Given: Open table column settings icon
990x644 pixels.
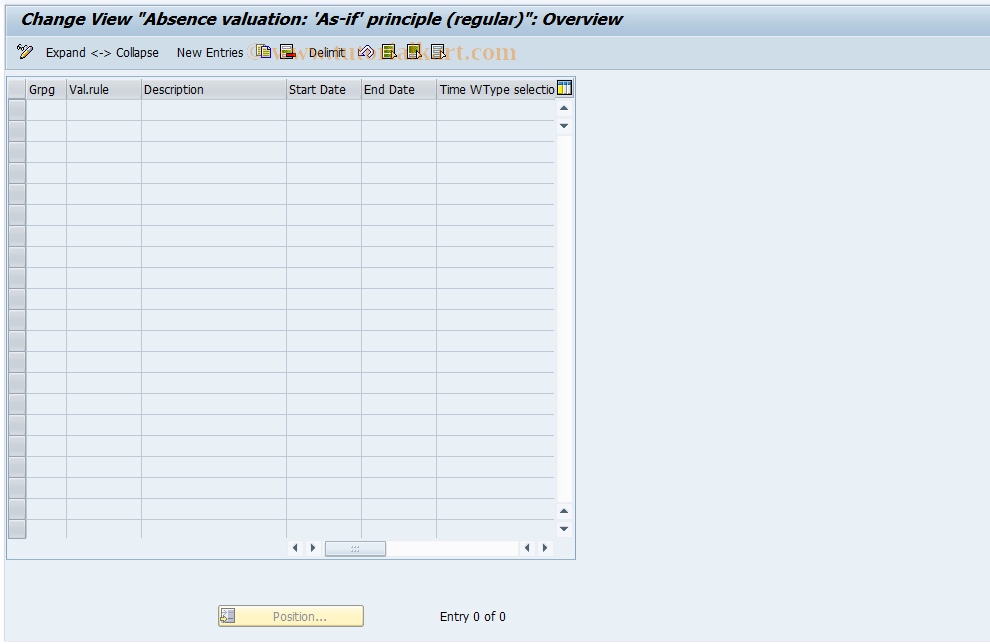Looking at the screenshot, I should [x=564, y=88].
